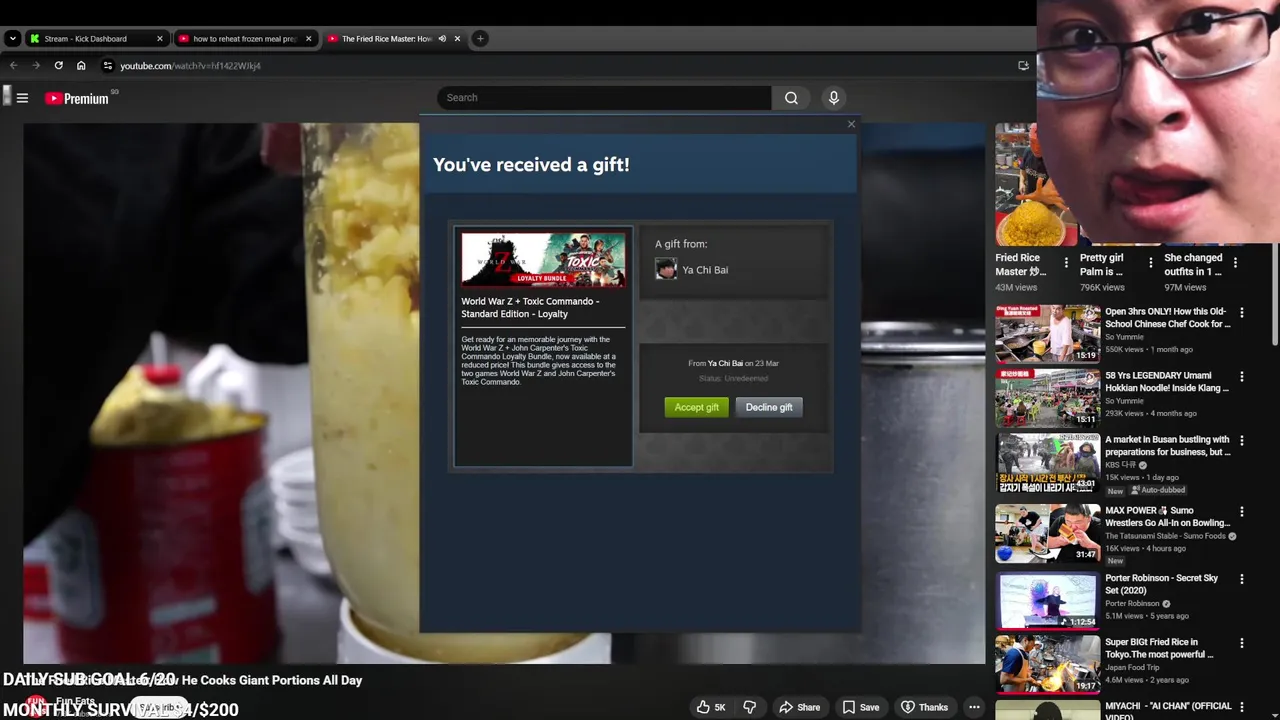The width and height of the screenshot is (1280, 720).
Task: Open options for Pretty girl Palm short
Action: point(1150,263)
